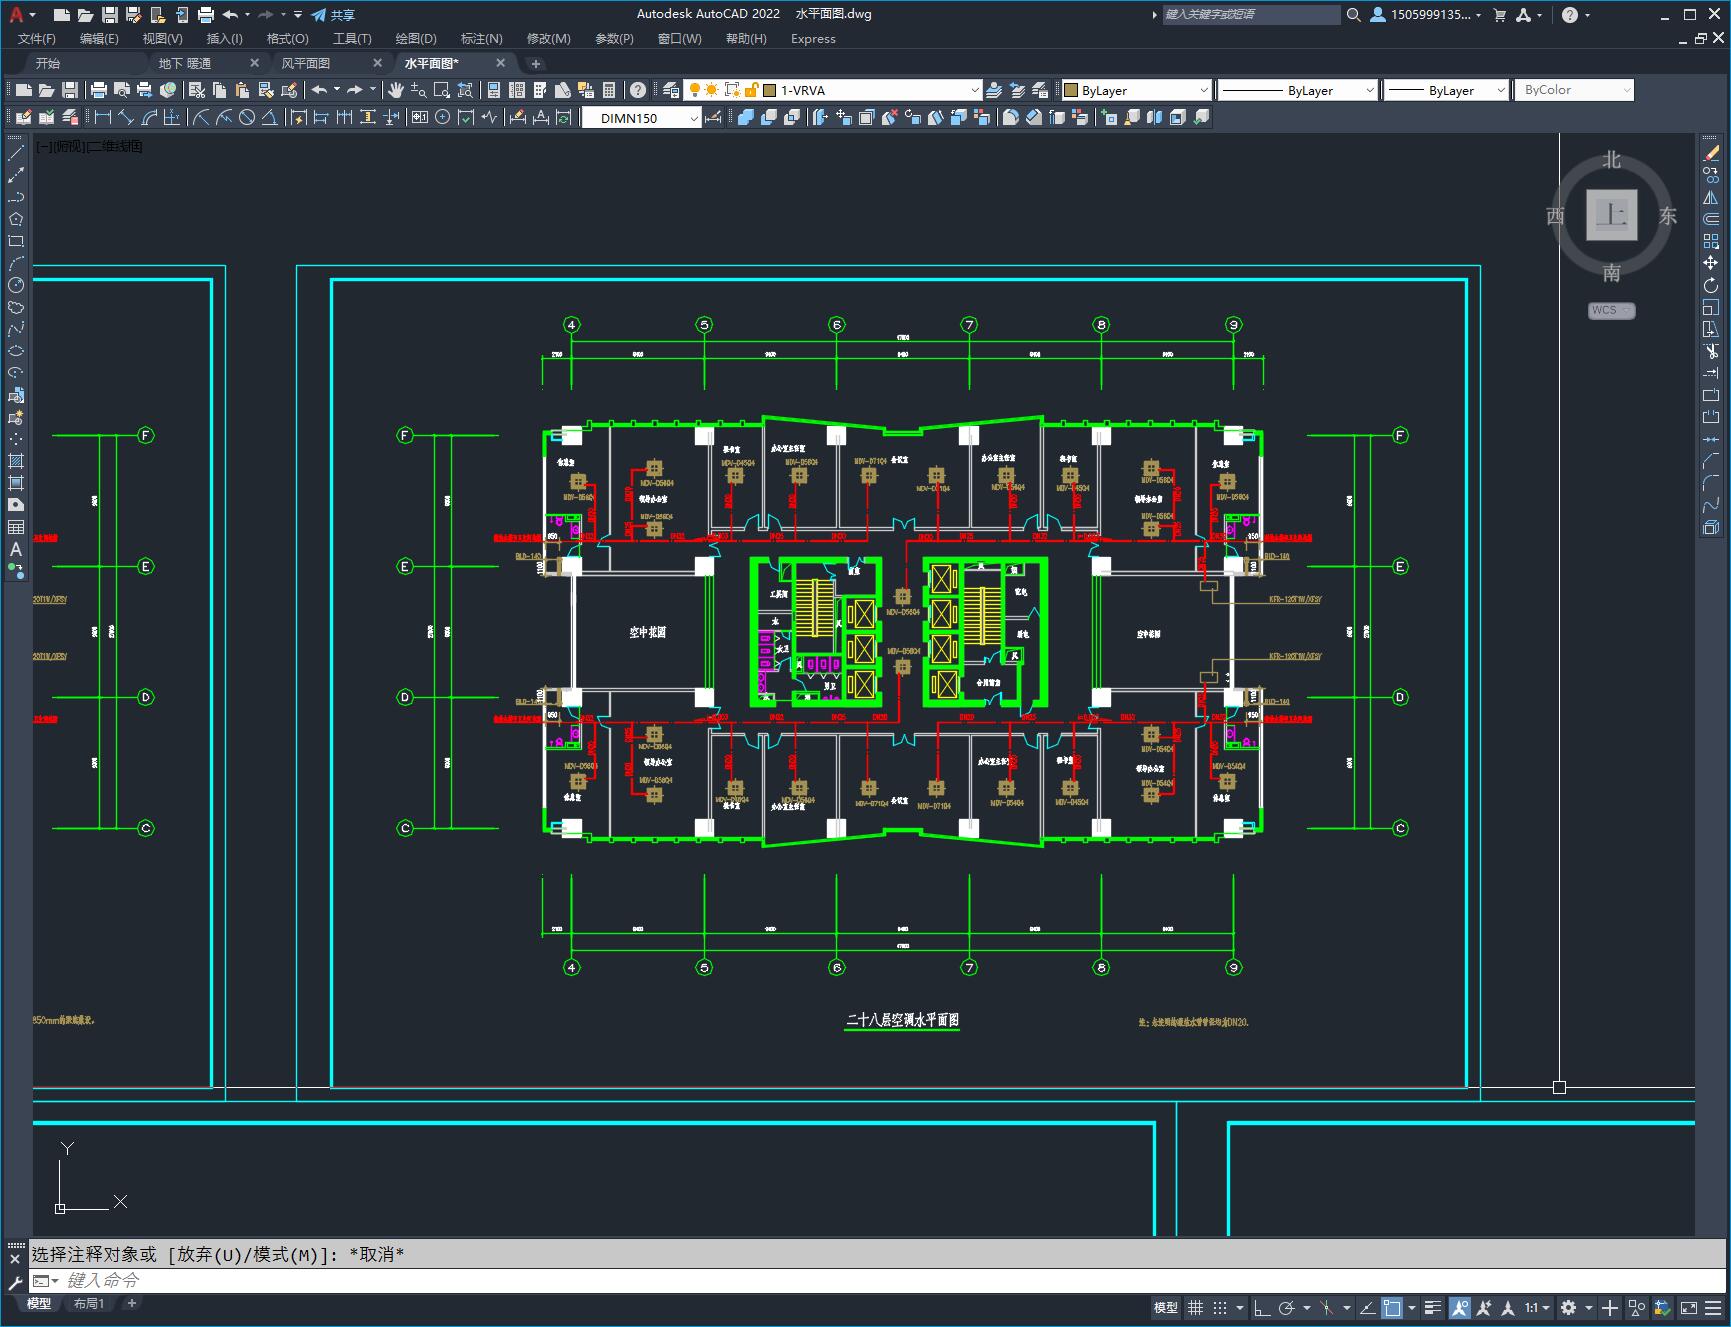Image resolution: width=1731 pixels, height=1327 pixels.
Task: Select the Rectangle draw tool
Action: tap(16, 241)
